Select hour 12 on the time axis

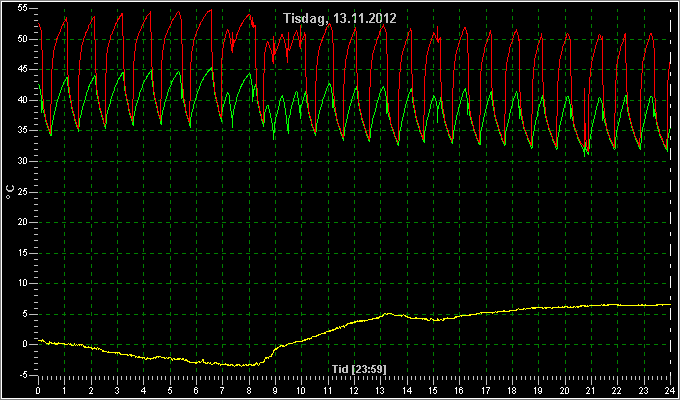click(x=354, y=389)
